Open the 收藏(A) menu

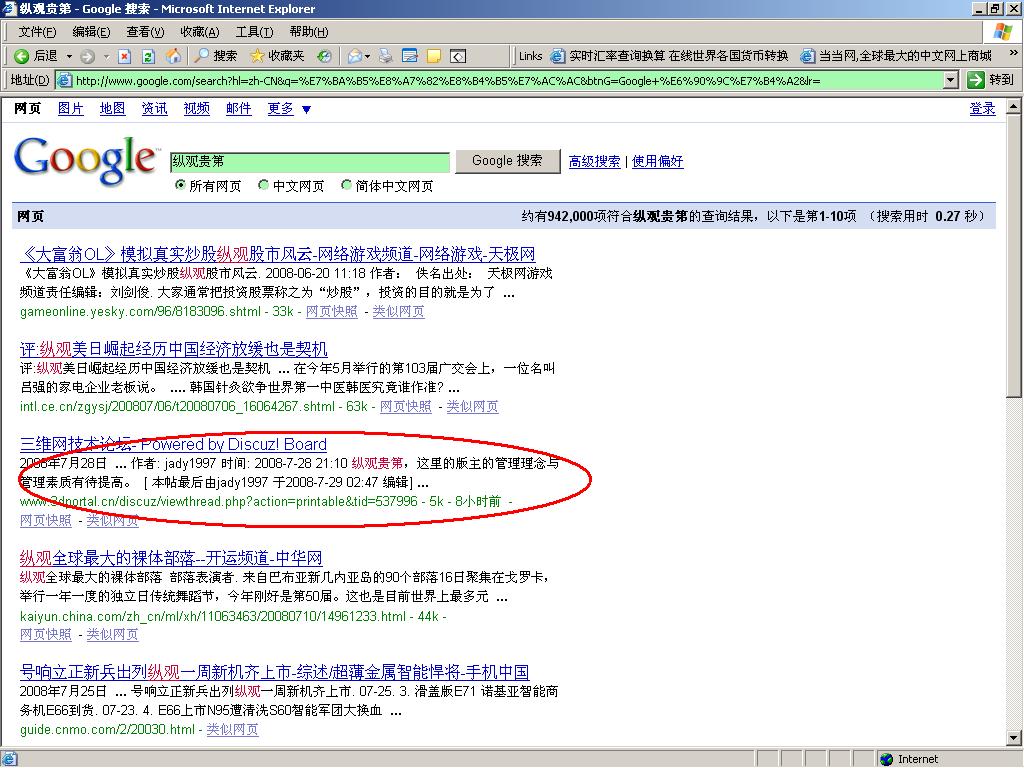pos(200,32)
